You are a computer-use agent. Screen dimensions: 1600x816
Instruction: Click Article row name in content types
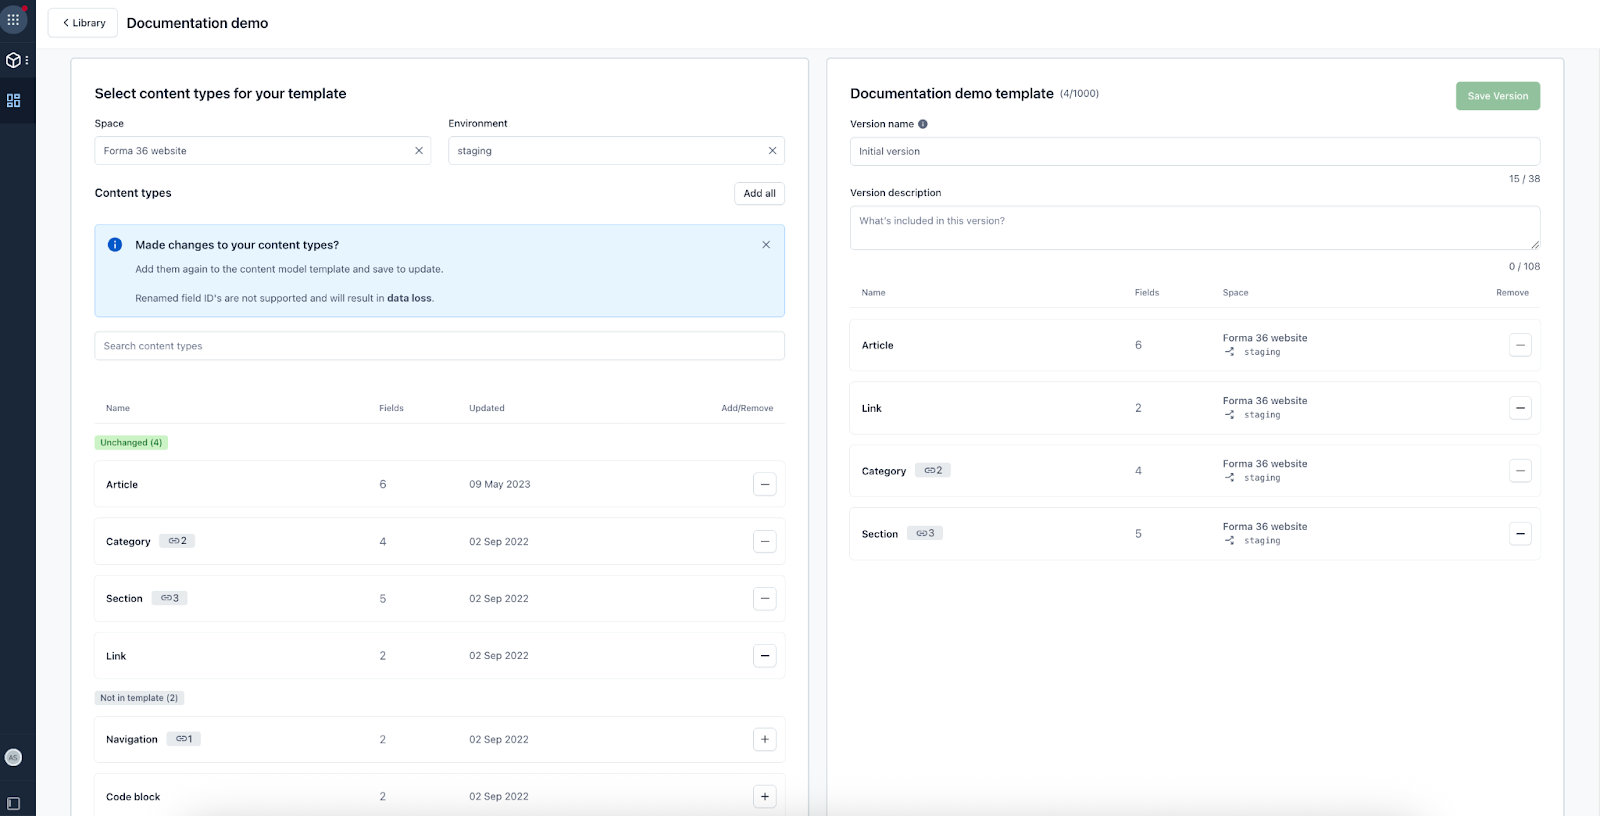point(122,485)
